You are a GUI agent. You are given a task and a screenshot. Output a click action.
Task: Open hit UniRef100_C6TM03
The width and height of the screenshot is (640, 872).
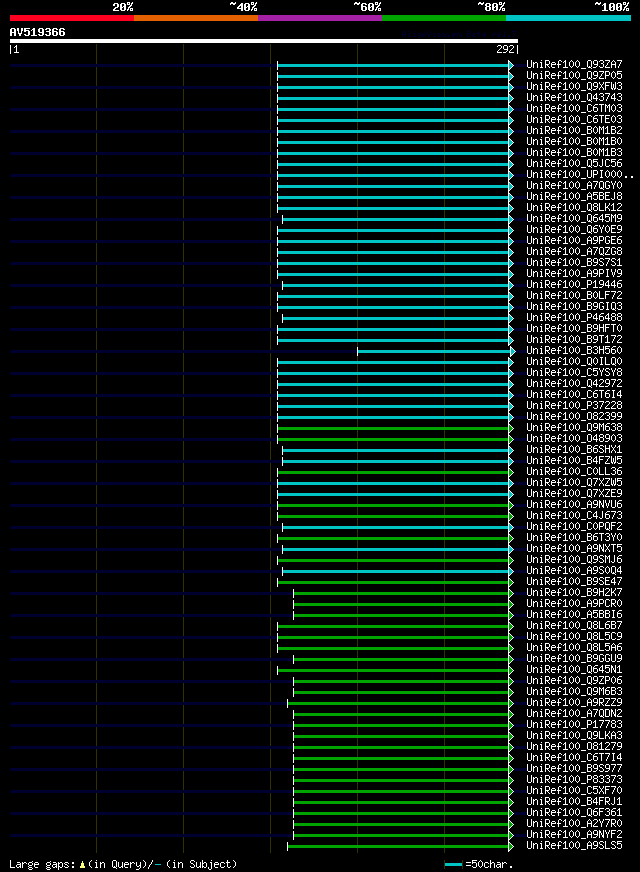[x=574, y=108]
